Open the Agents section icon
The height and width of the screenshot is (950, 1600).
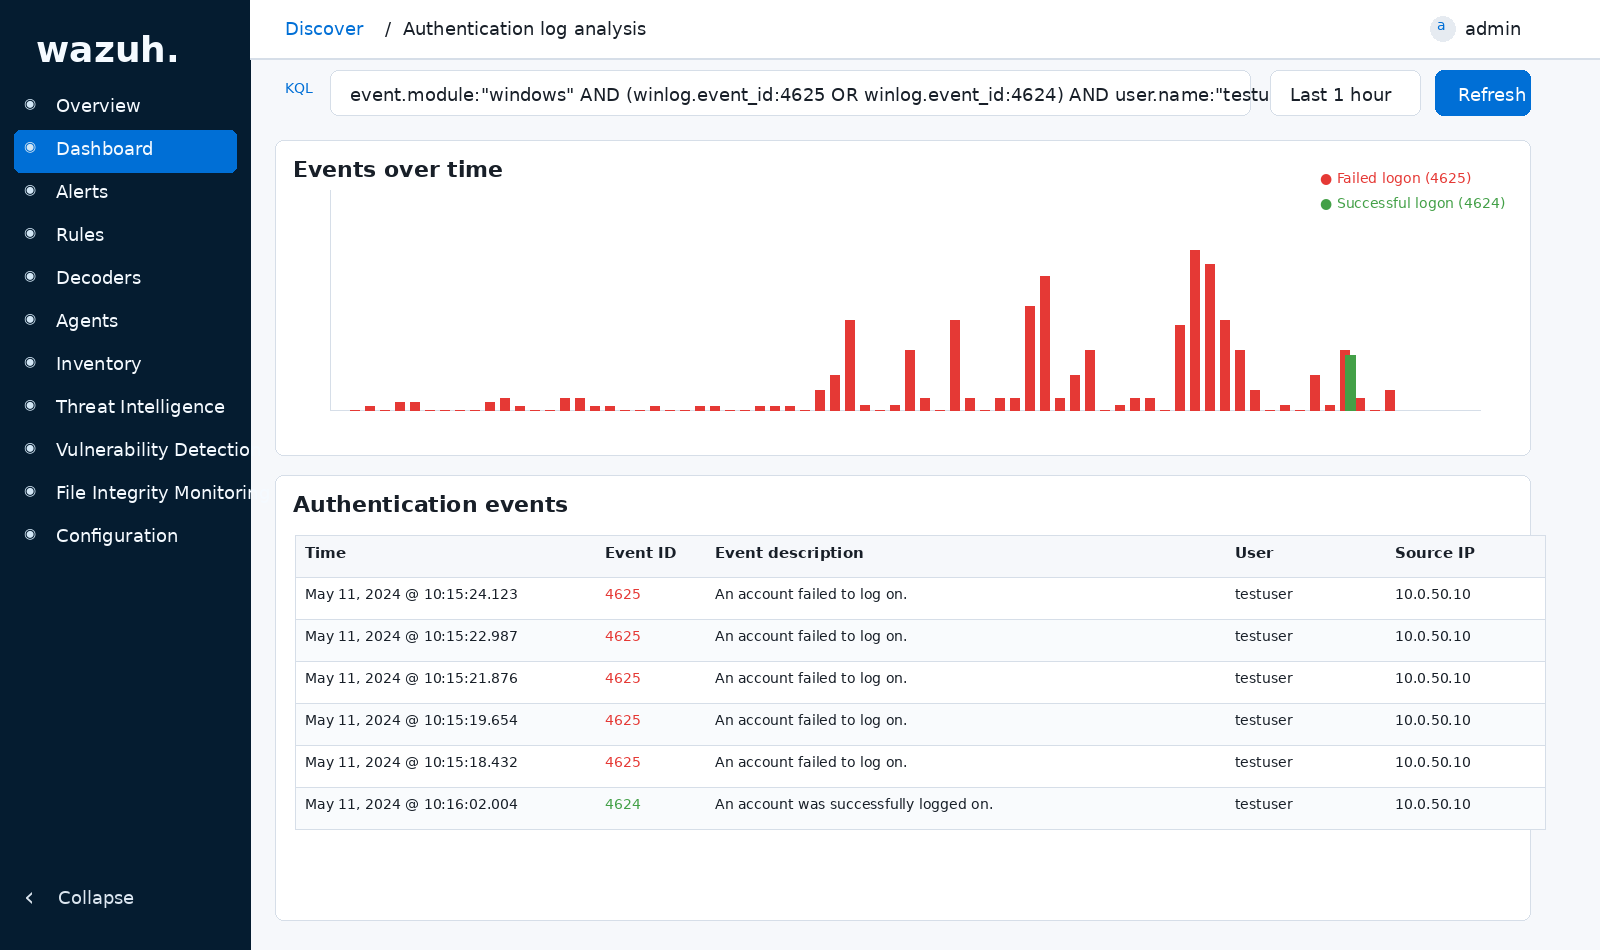point(29,320)
